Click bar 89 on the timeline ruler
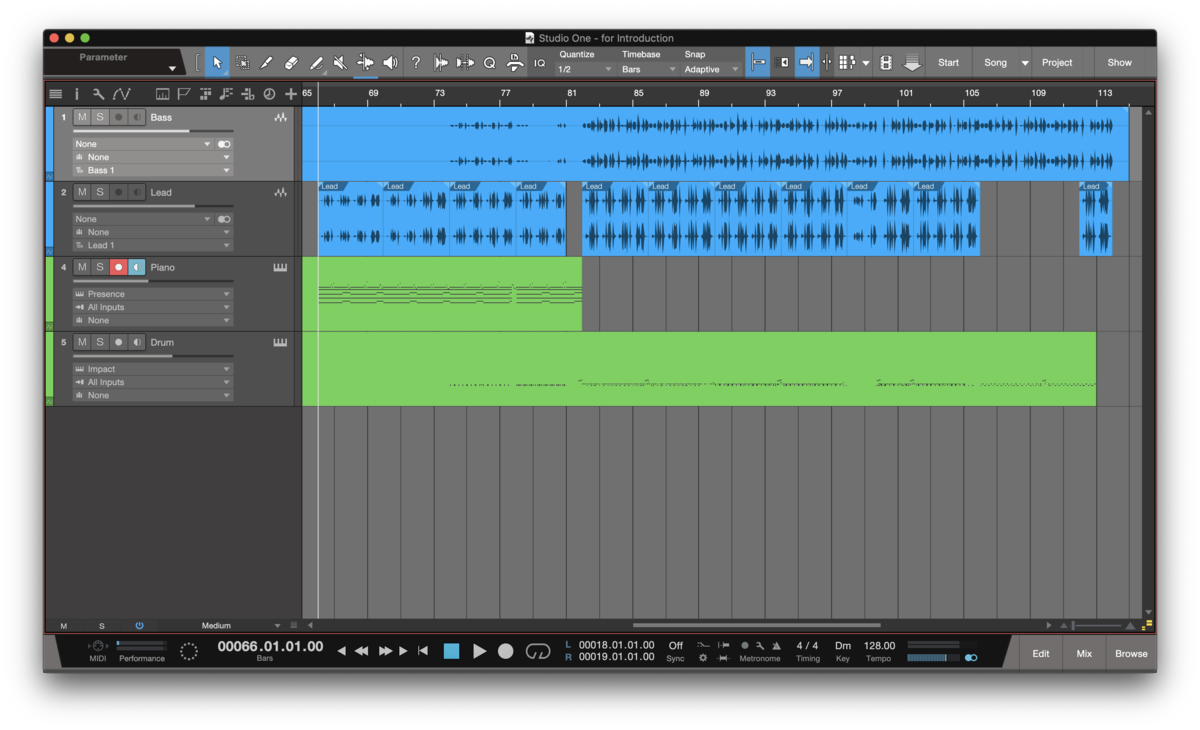This screenshot has height=730, width=1200. [x=704, y=94]
